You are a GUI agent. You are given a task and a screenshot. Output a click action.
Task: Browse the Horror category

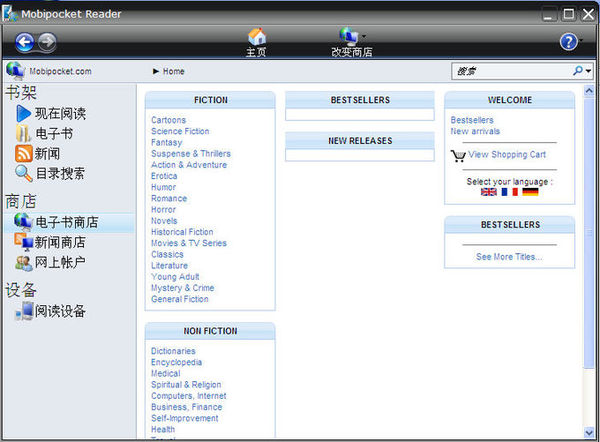tap(163, 210)
